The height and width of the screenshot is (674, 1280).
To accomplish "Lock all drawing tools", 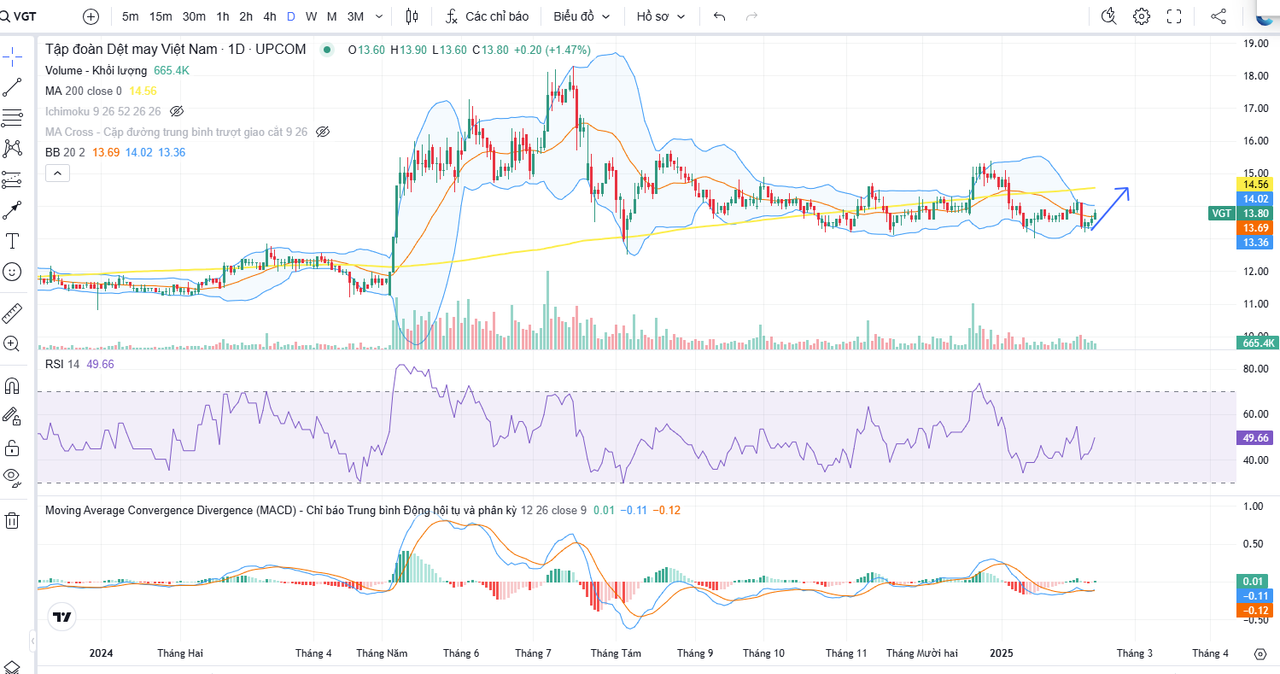I will click(12, 446).
